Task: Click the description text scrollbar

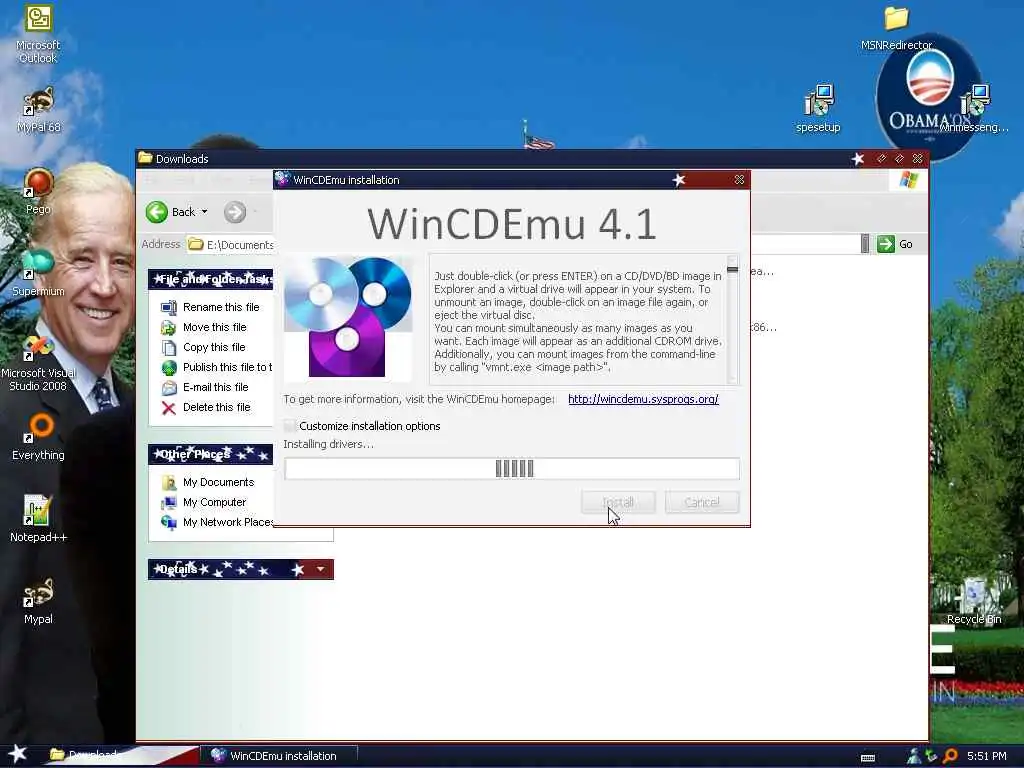Action: click(732, 319)
